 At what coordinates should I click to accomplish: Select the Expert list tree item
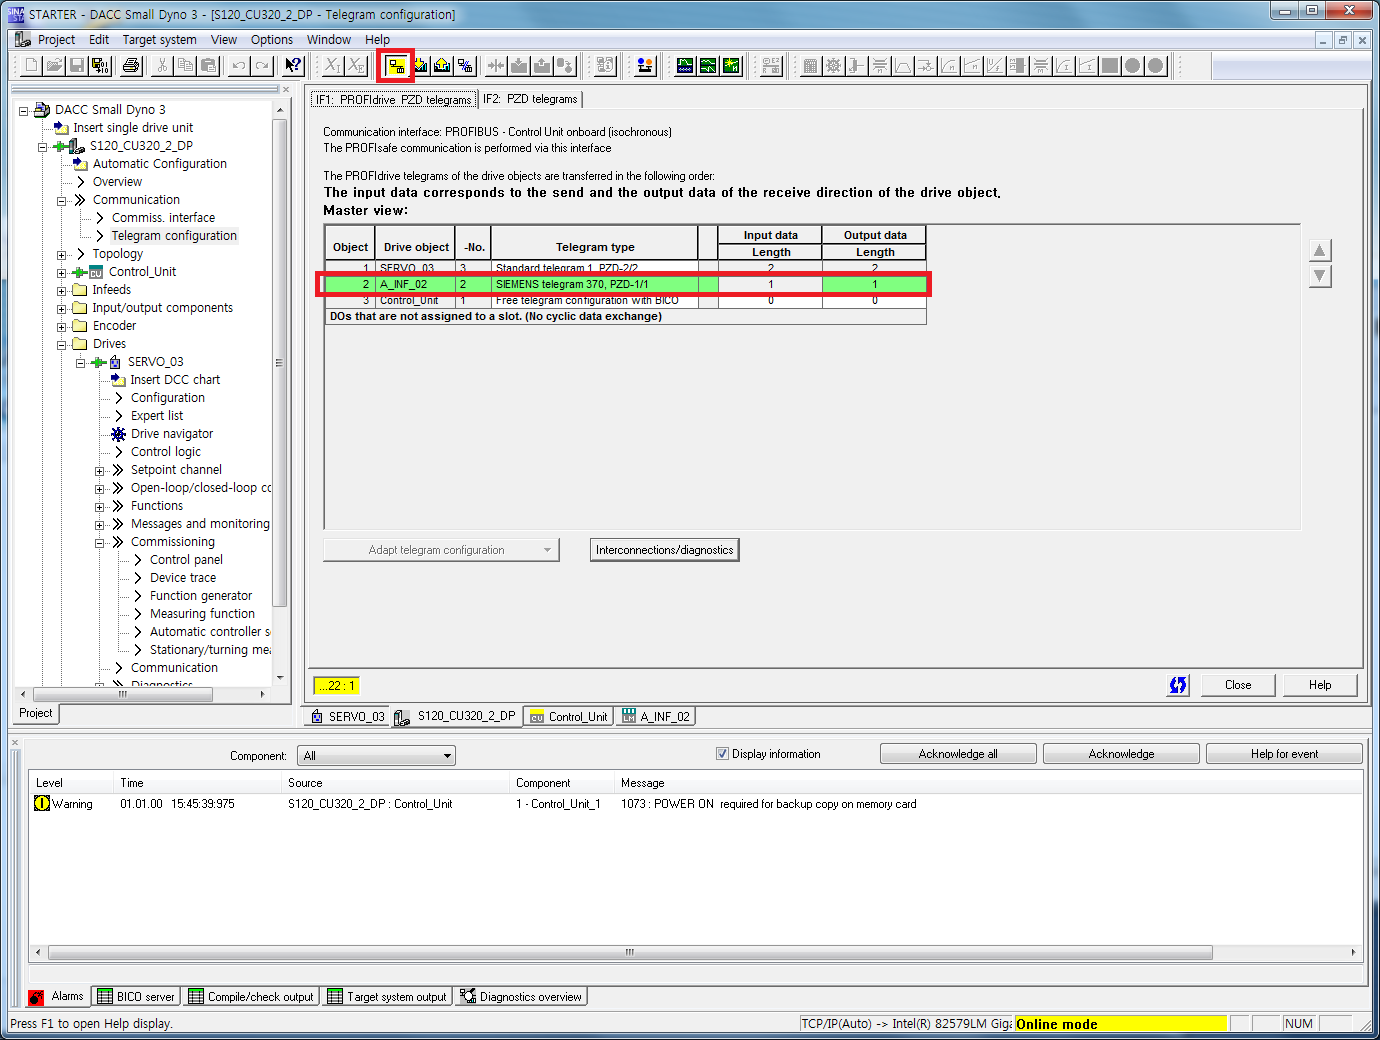[x=157, y=416]
